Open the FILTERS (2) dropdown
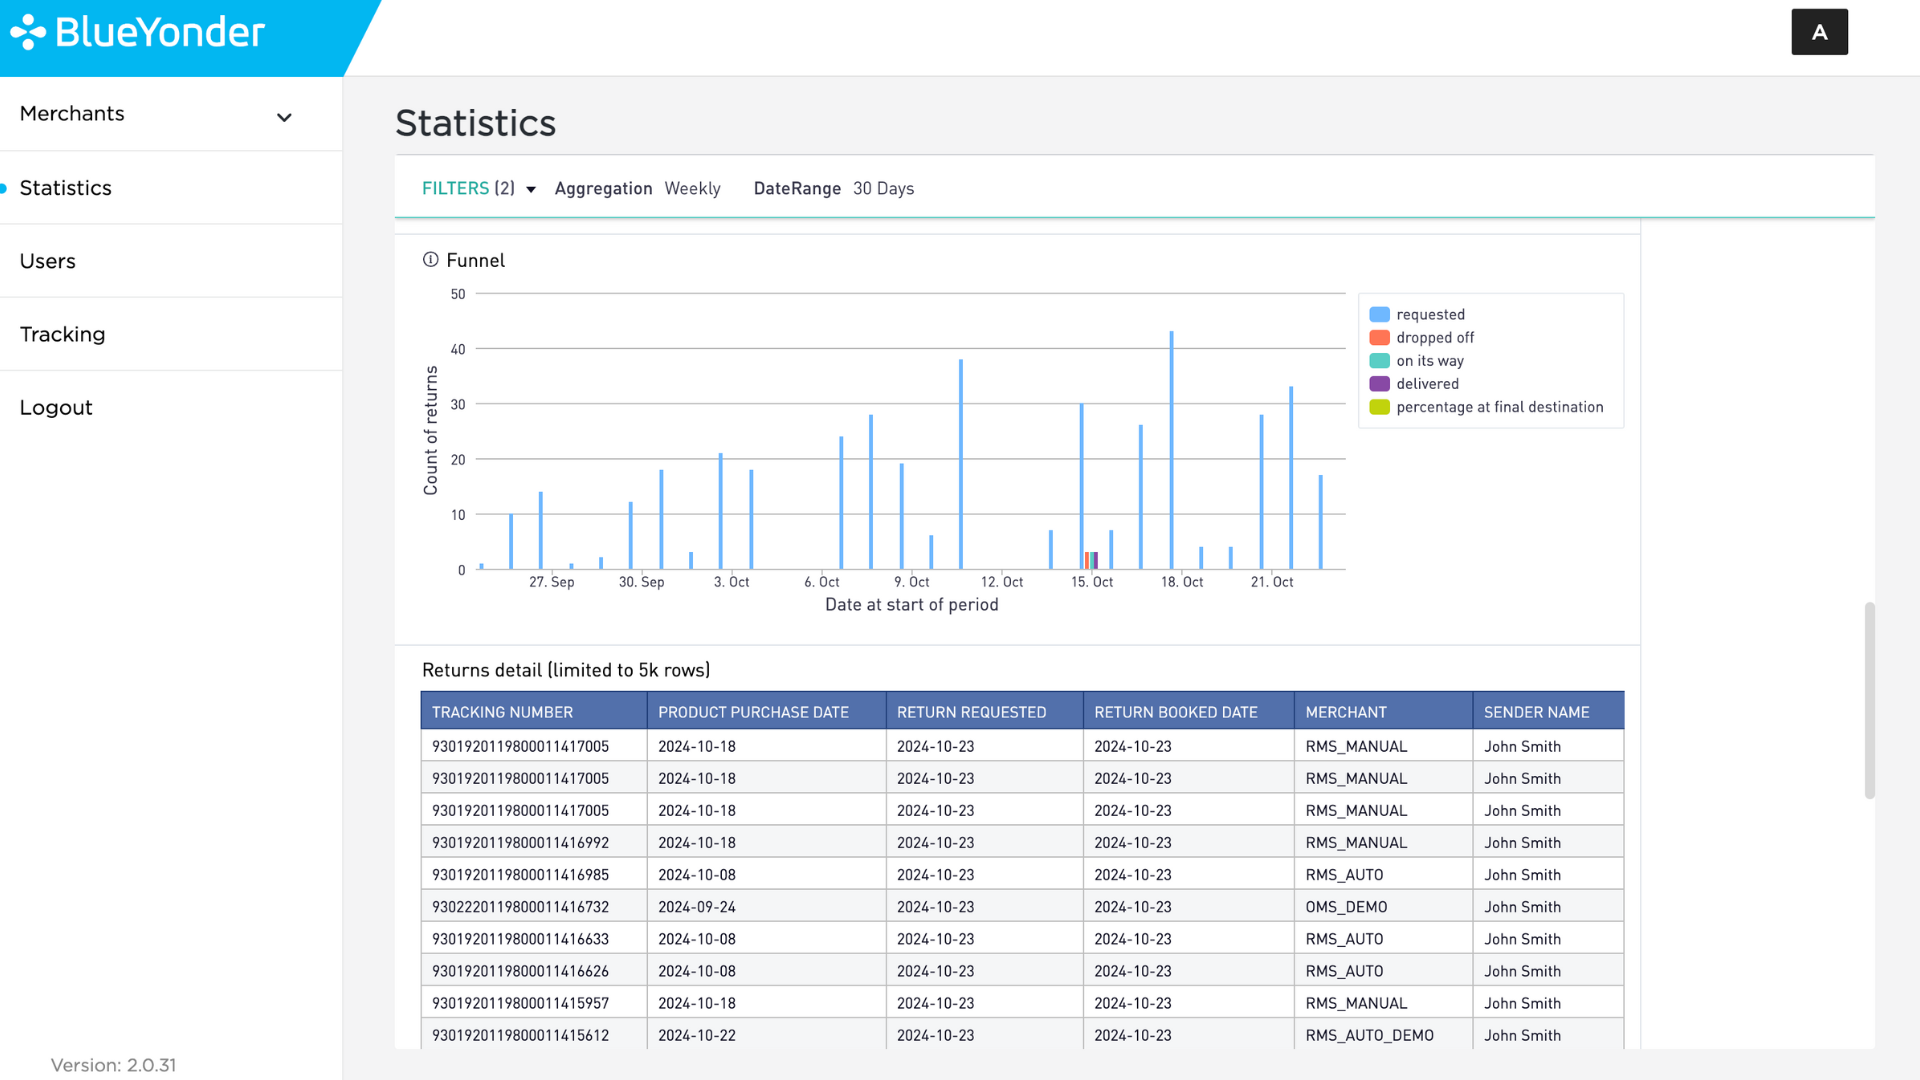The width and height of the screenshot is (1920, 1080). (x=479, y=189)
